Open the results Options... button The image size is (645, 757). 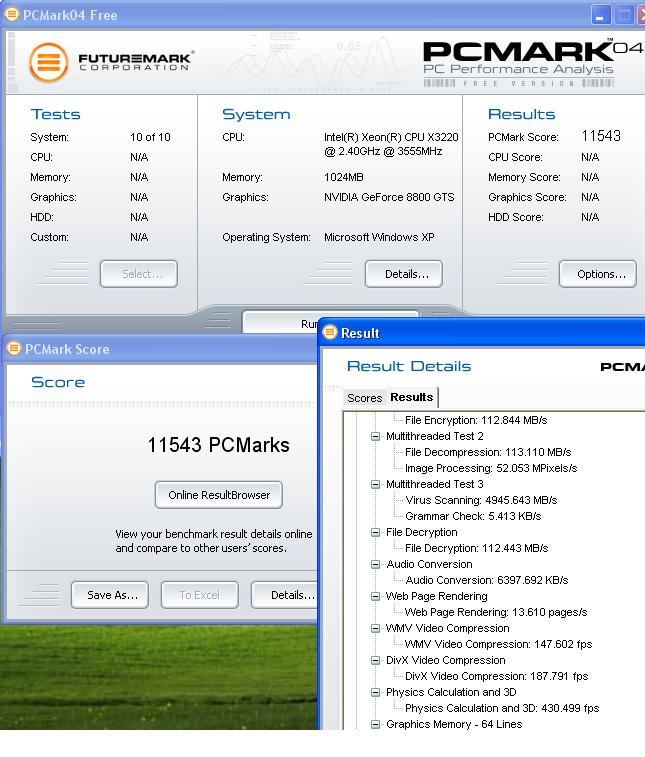[x=598, y=274]
